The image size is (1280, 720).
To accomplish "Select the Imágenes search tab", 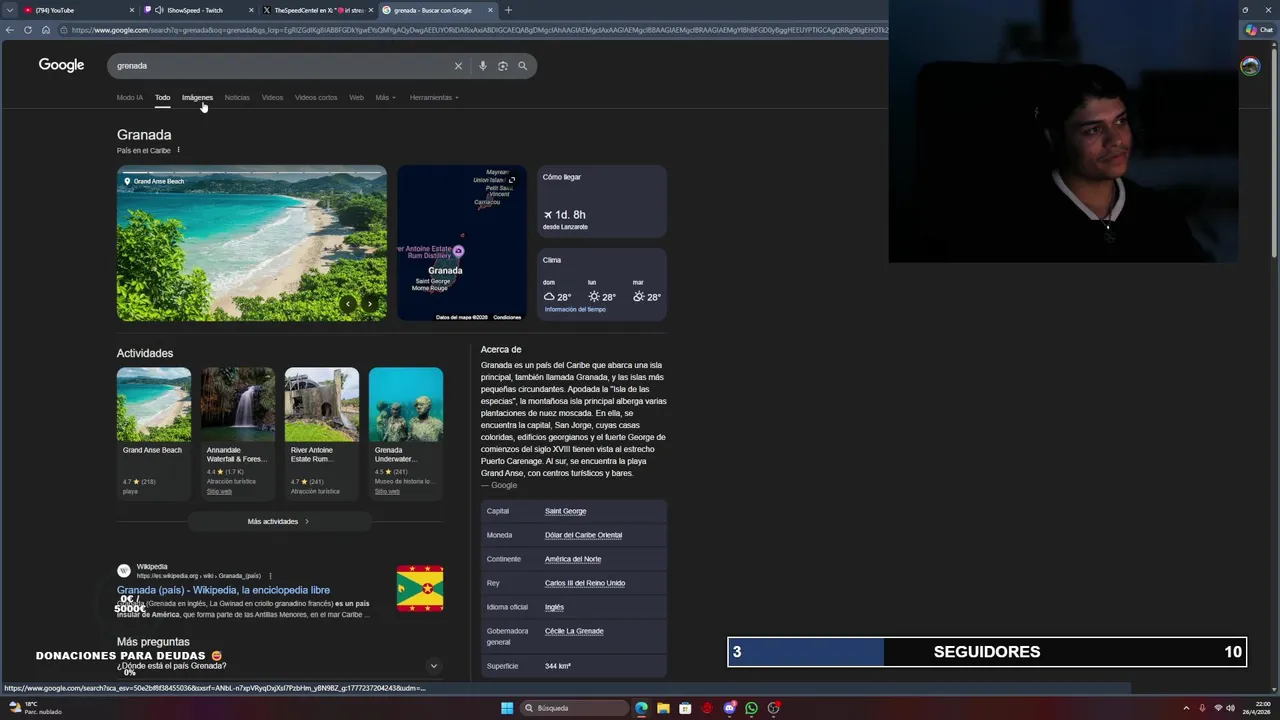I will click(x=197, y=98).
